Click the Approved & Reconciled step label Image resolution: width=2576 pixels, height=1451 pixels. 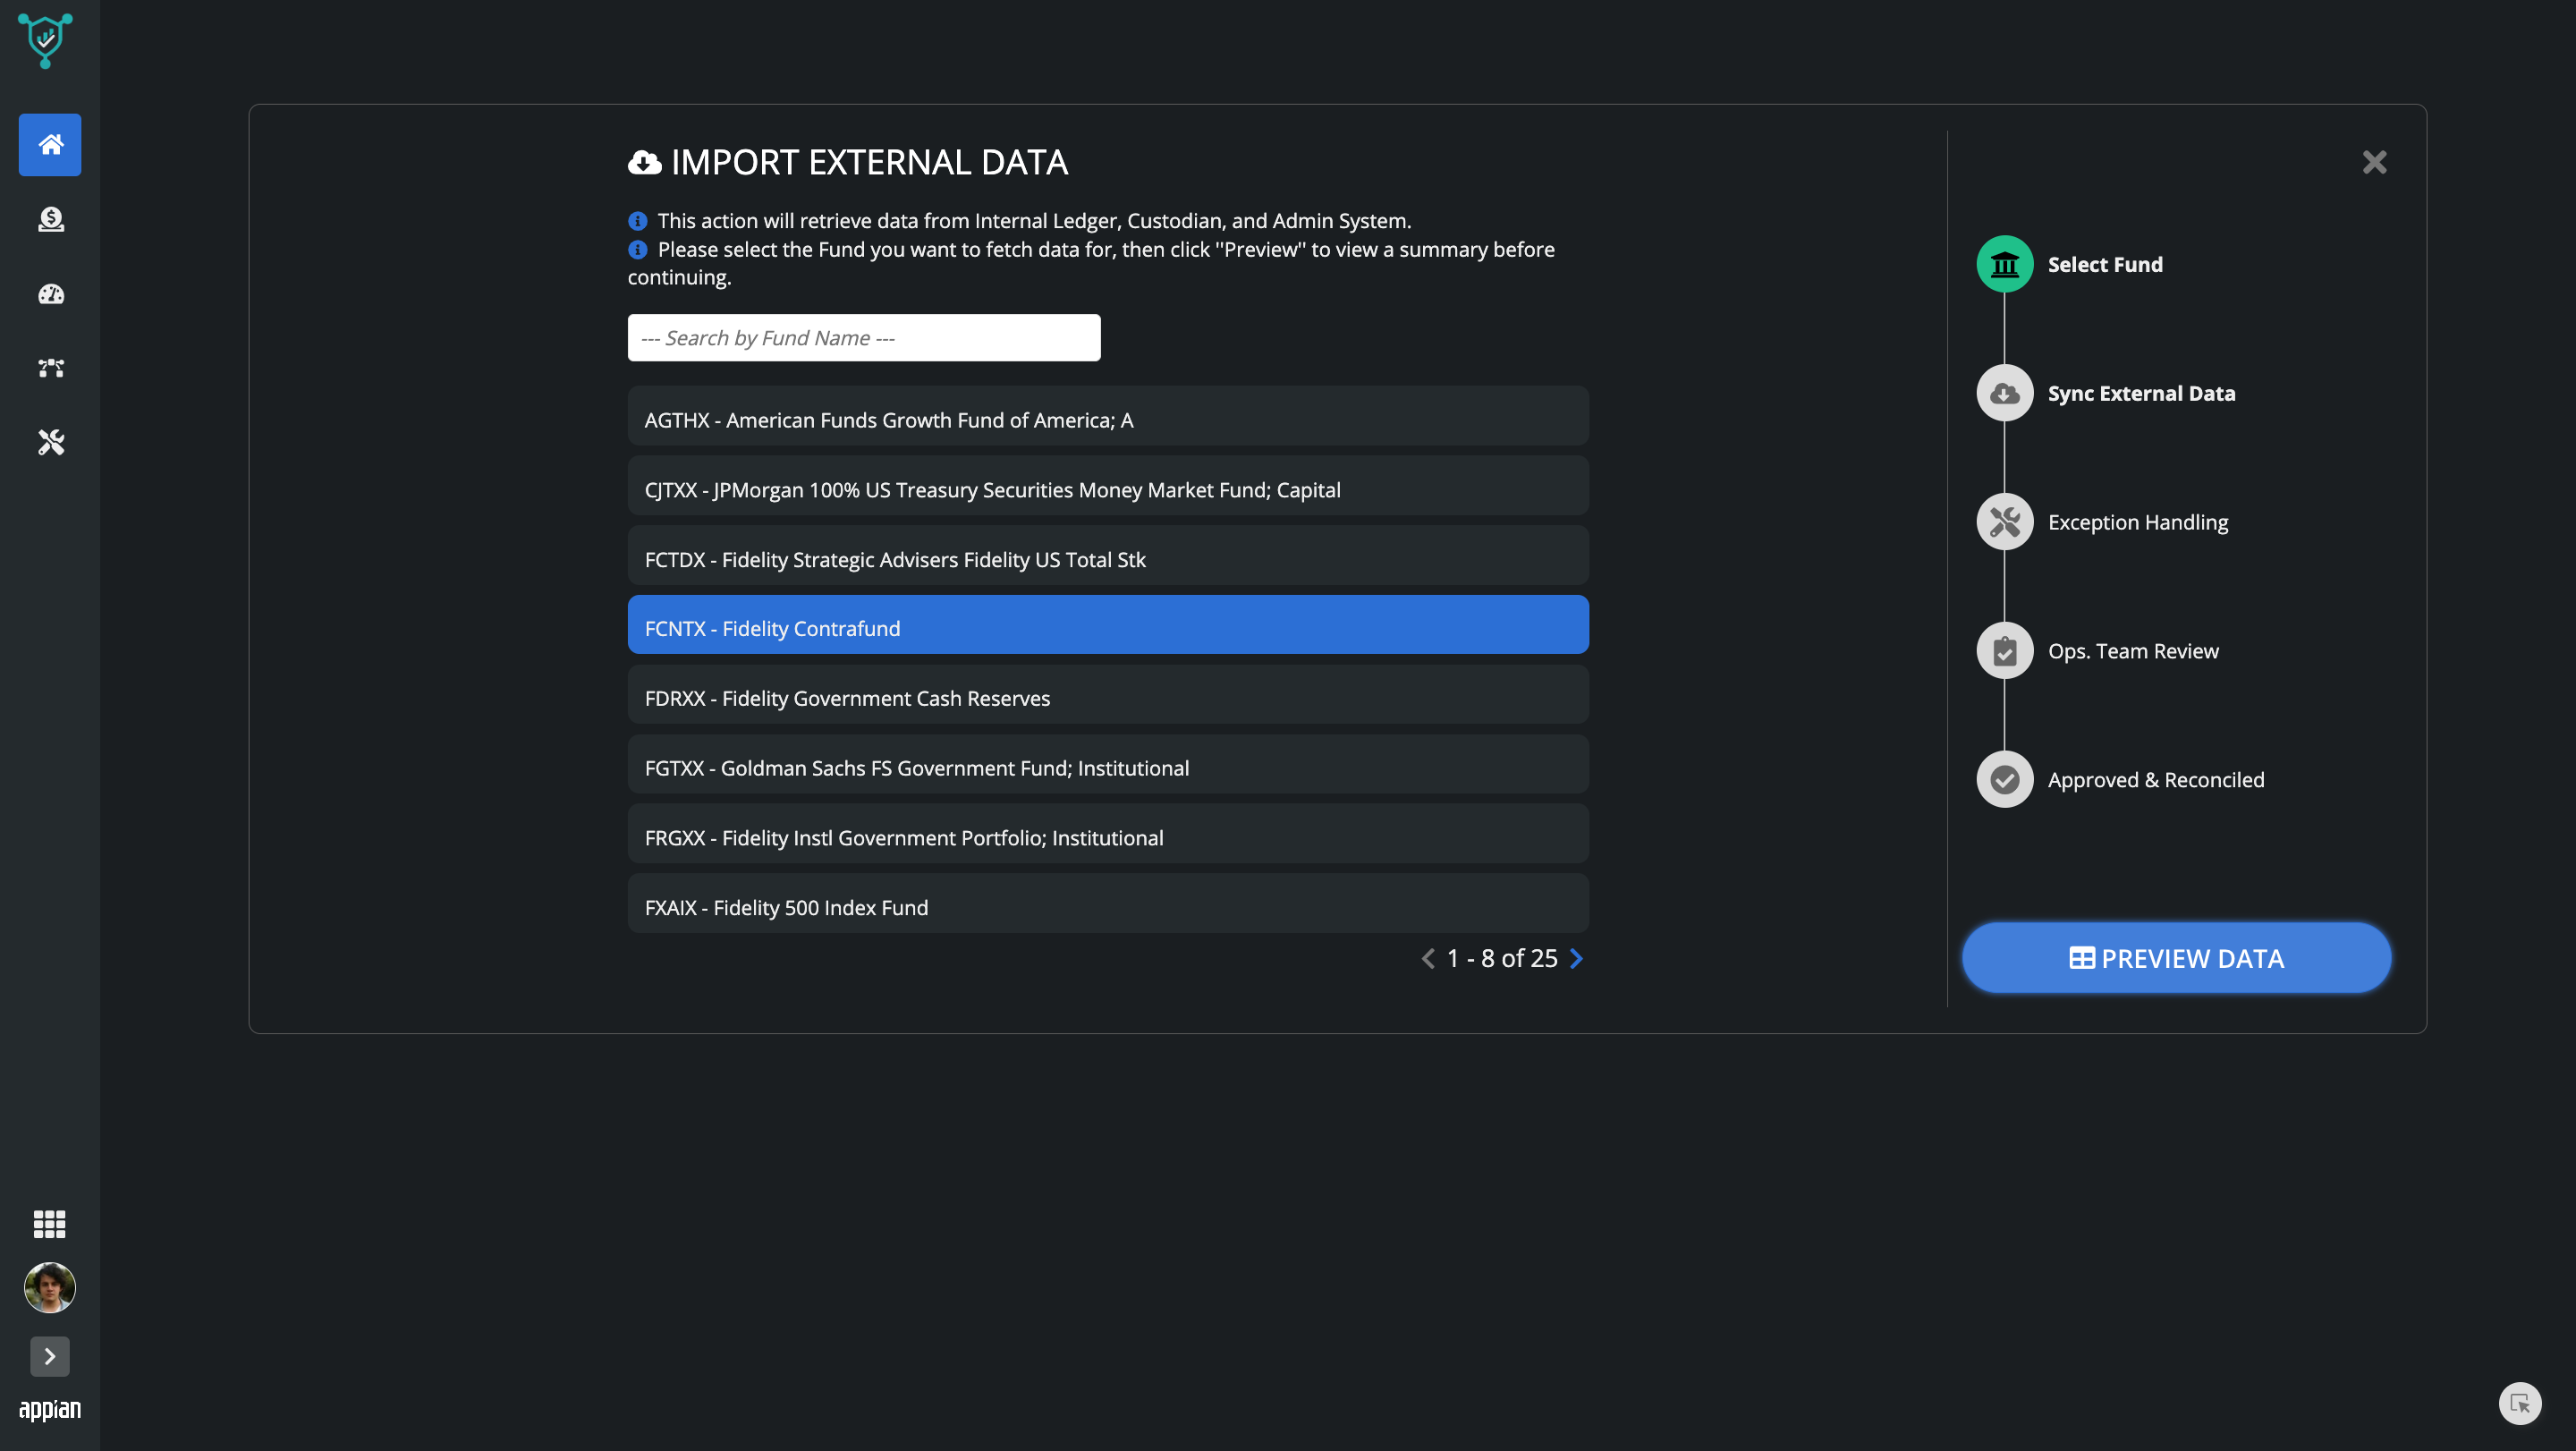point(2156,780)
